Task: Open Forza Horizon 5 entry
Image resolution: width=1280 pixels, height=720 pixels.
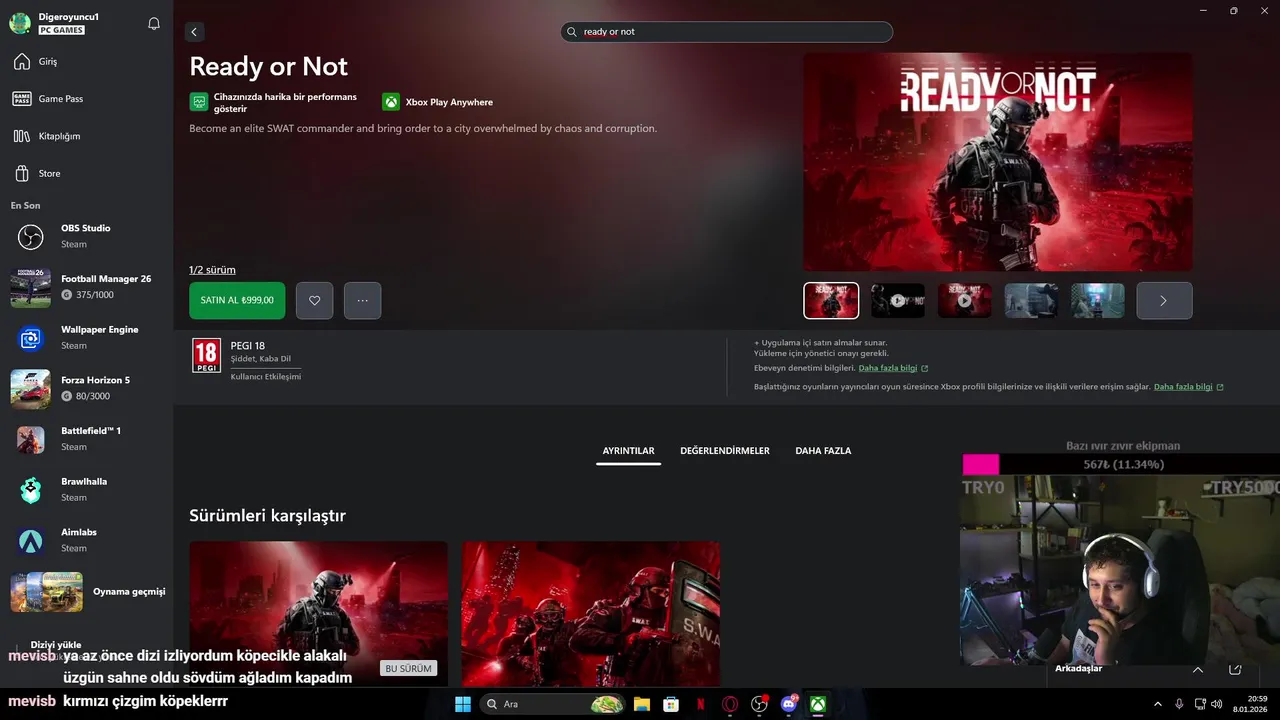Action: pos(86,388)
